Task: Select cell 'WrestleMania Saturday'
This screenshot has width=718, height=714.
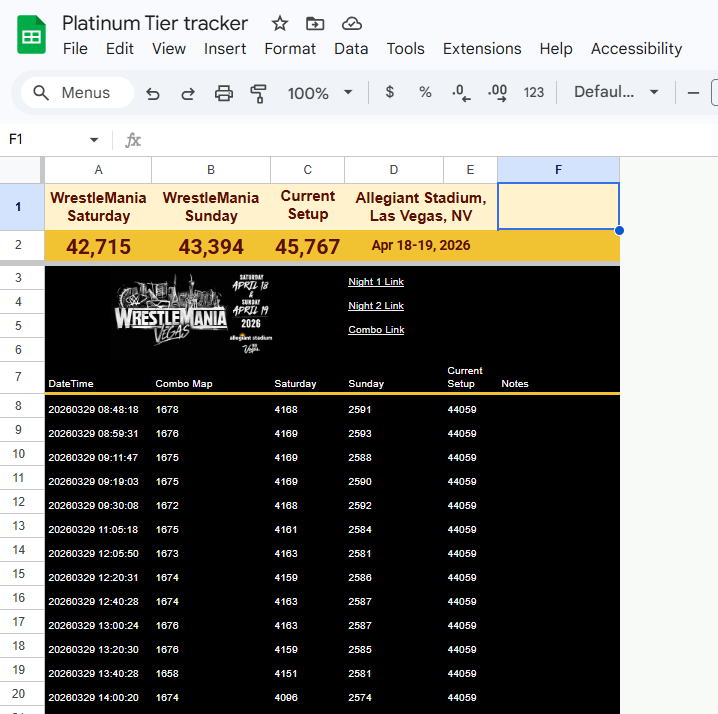Action: 98,207
